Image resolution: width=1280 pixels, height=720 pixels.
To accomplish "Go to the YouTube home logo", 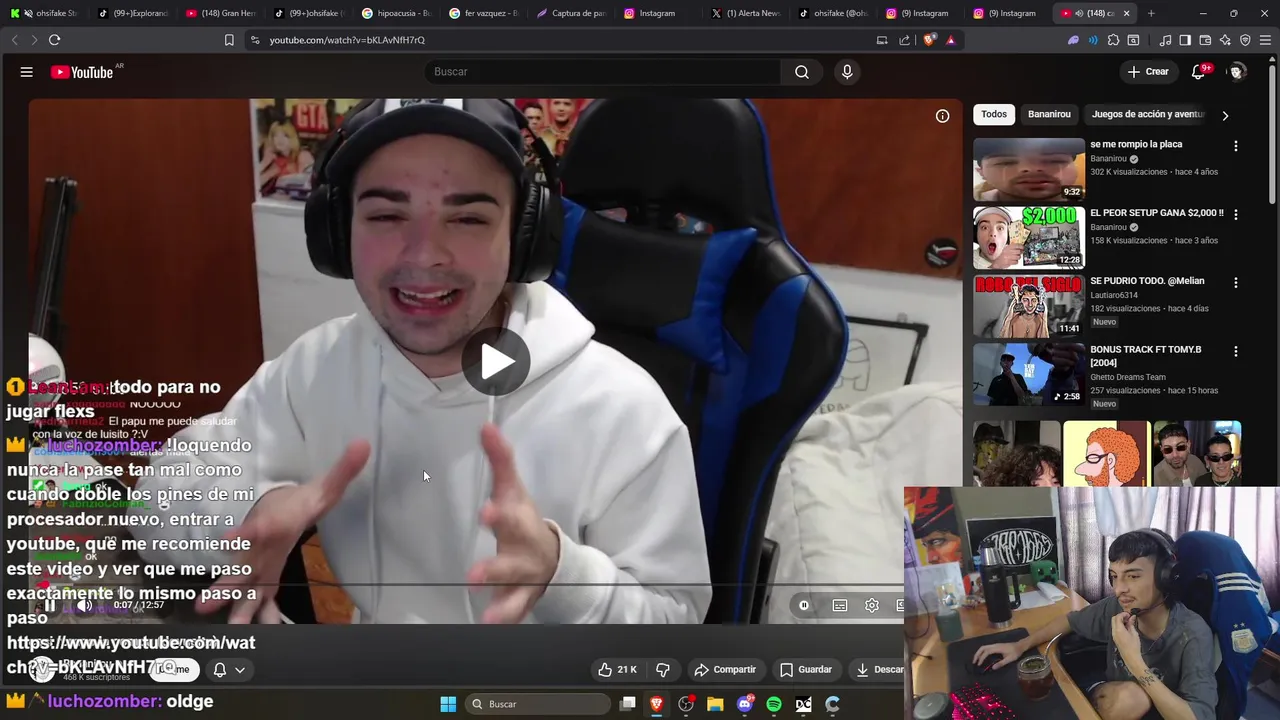I will coord(82,72).
